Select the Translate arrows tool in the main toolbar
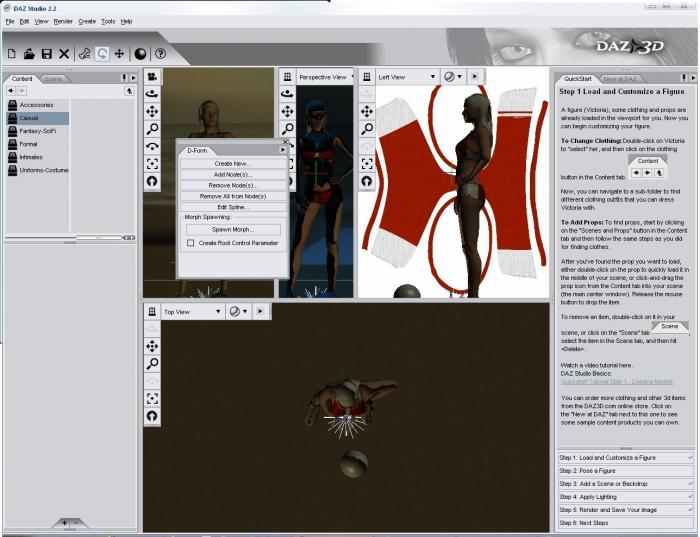The width and height of the screenshot is (700, 537). 119,54
